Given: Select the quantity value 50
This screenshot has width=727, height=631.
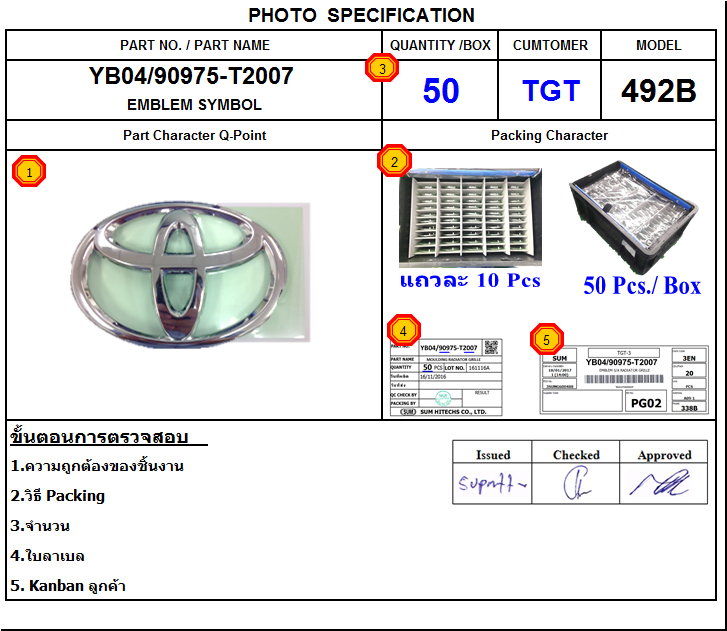Looking at the screenshot, I should click(441, 90).
